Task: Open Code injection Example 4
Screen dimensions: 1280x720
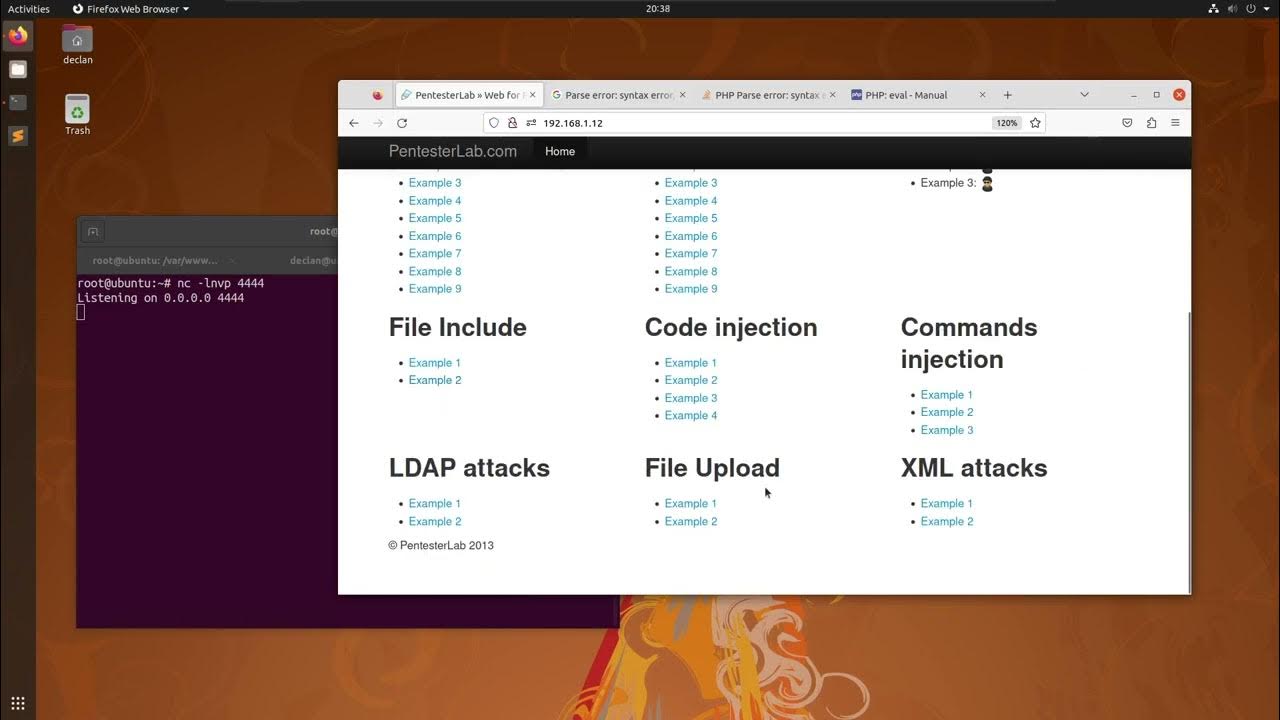Action: click(x=691, y=416)
